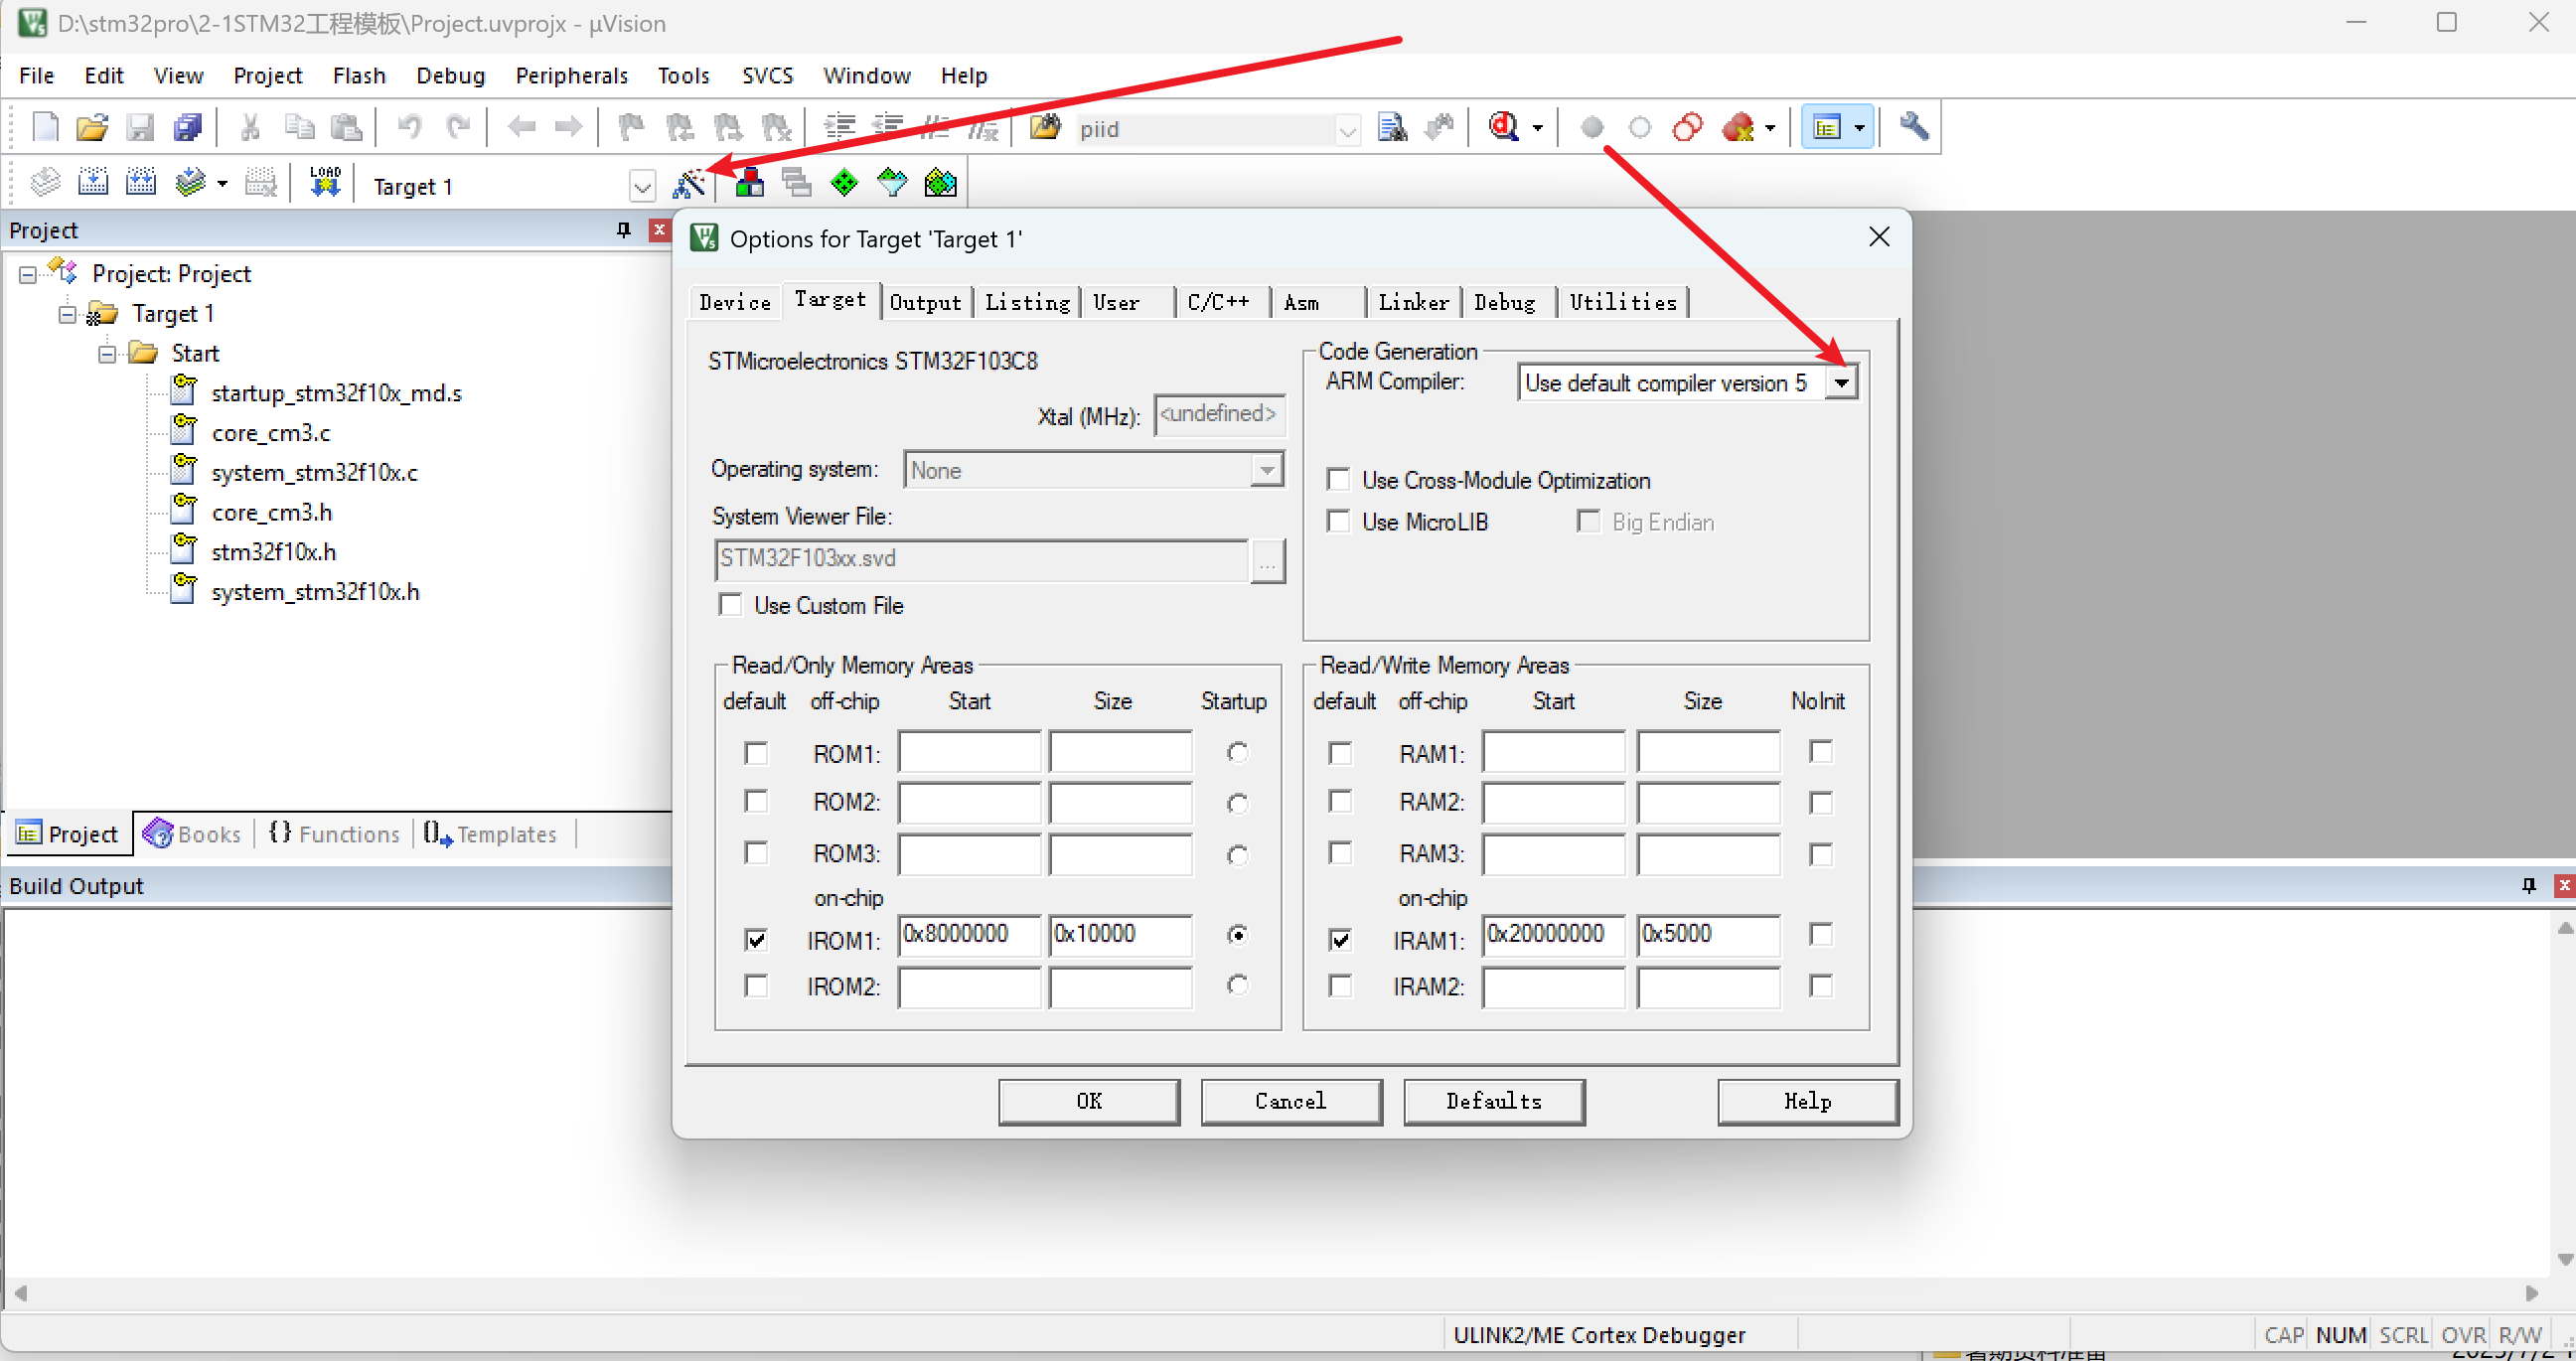Click the Download LOAD icon
This screenshot has height=1361, width=2576.
pos(325,183)
